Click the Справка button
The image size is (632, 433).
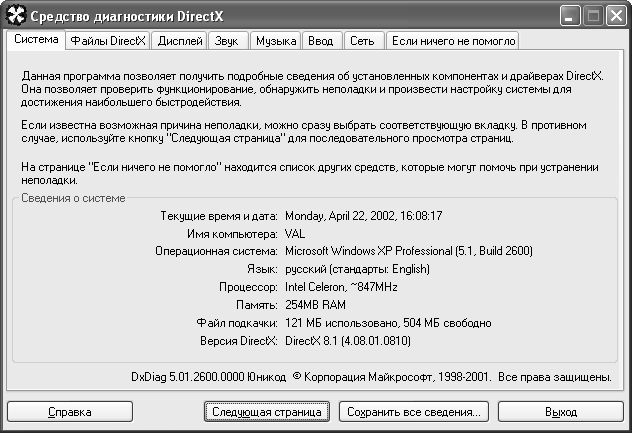tap(70, 412)
